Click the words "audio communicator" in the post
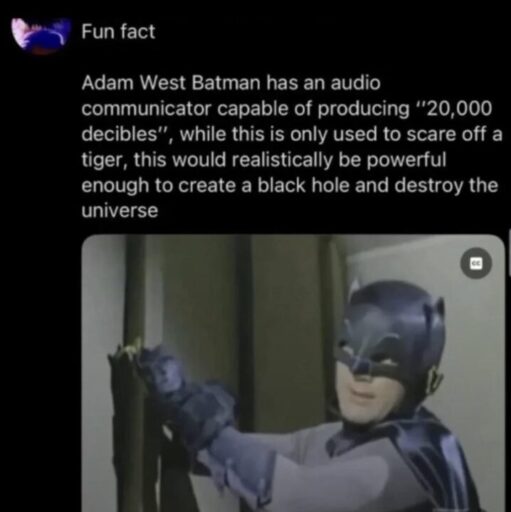The image size is (511, 512). 231,96
